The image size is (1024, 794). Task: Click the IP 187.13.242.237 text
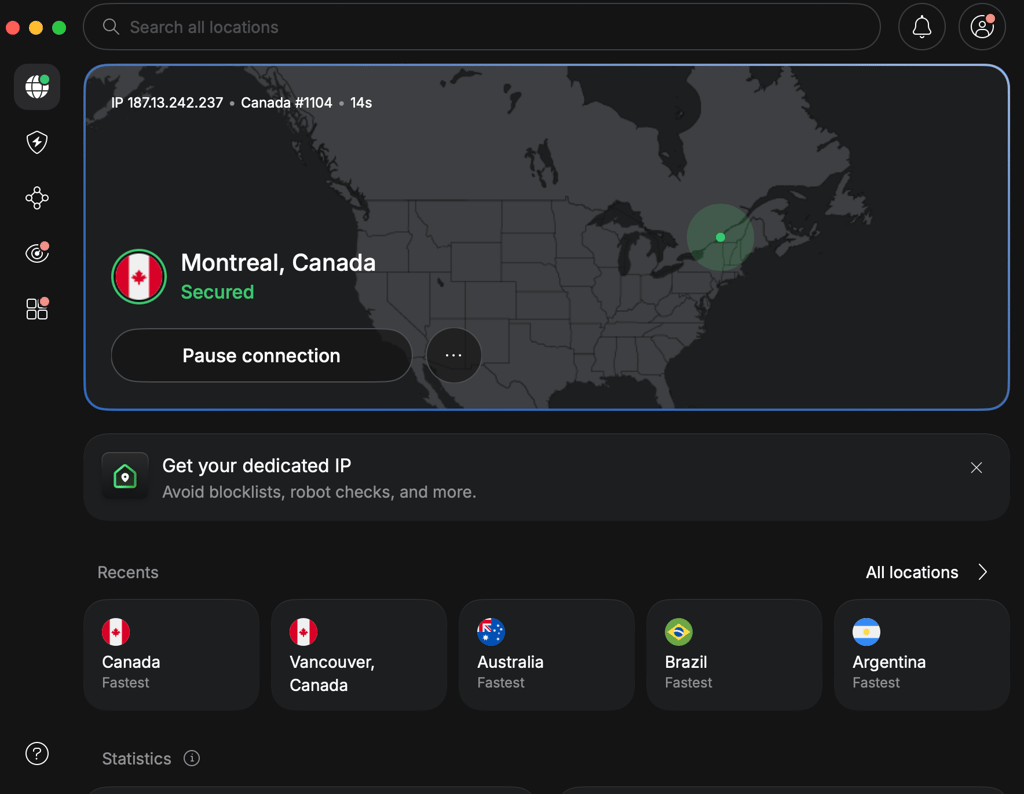pyautogui.click(x=167, y=103)
